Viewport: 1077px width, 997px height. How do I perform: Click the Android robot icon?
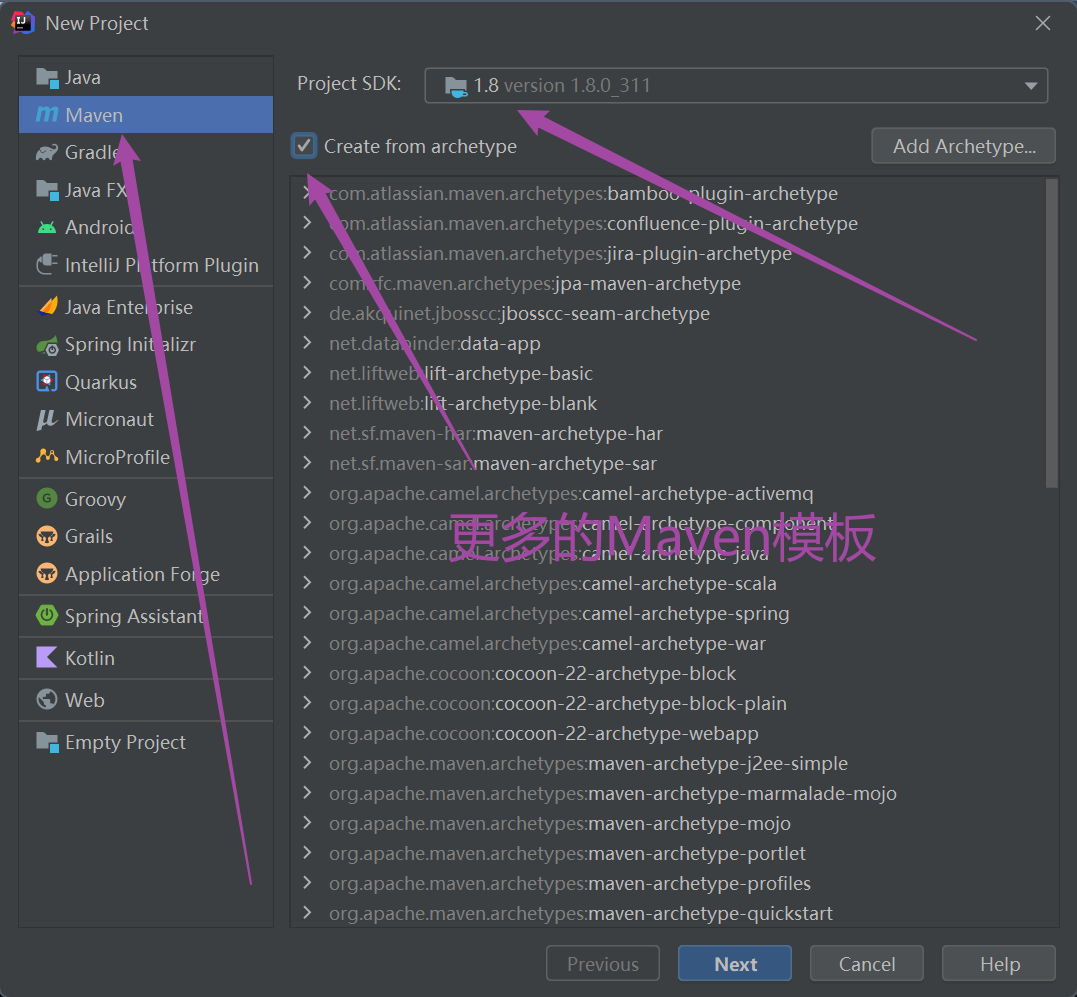47,227
